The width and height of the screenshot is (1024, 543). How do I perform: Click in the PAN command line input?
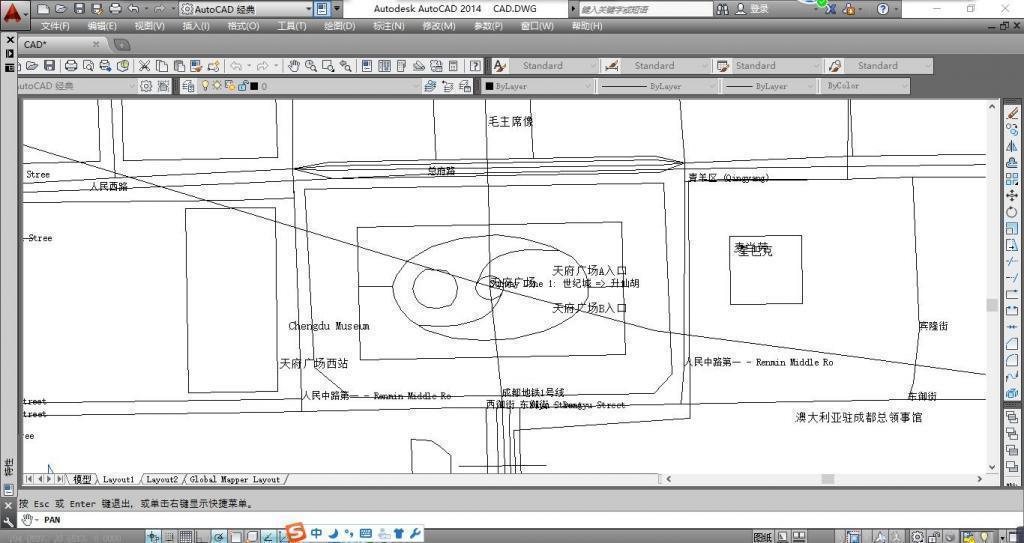coord(509,520)
